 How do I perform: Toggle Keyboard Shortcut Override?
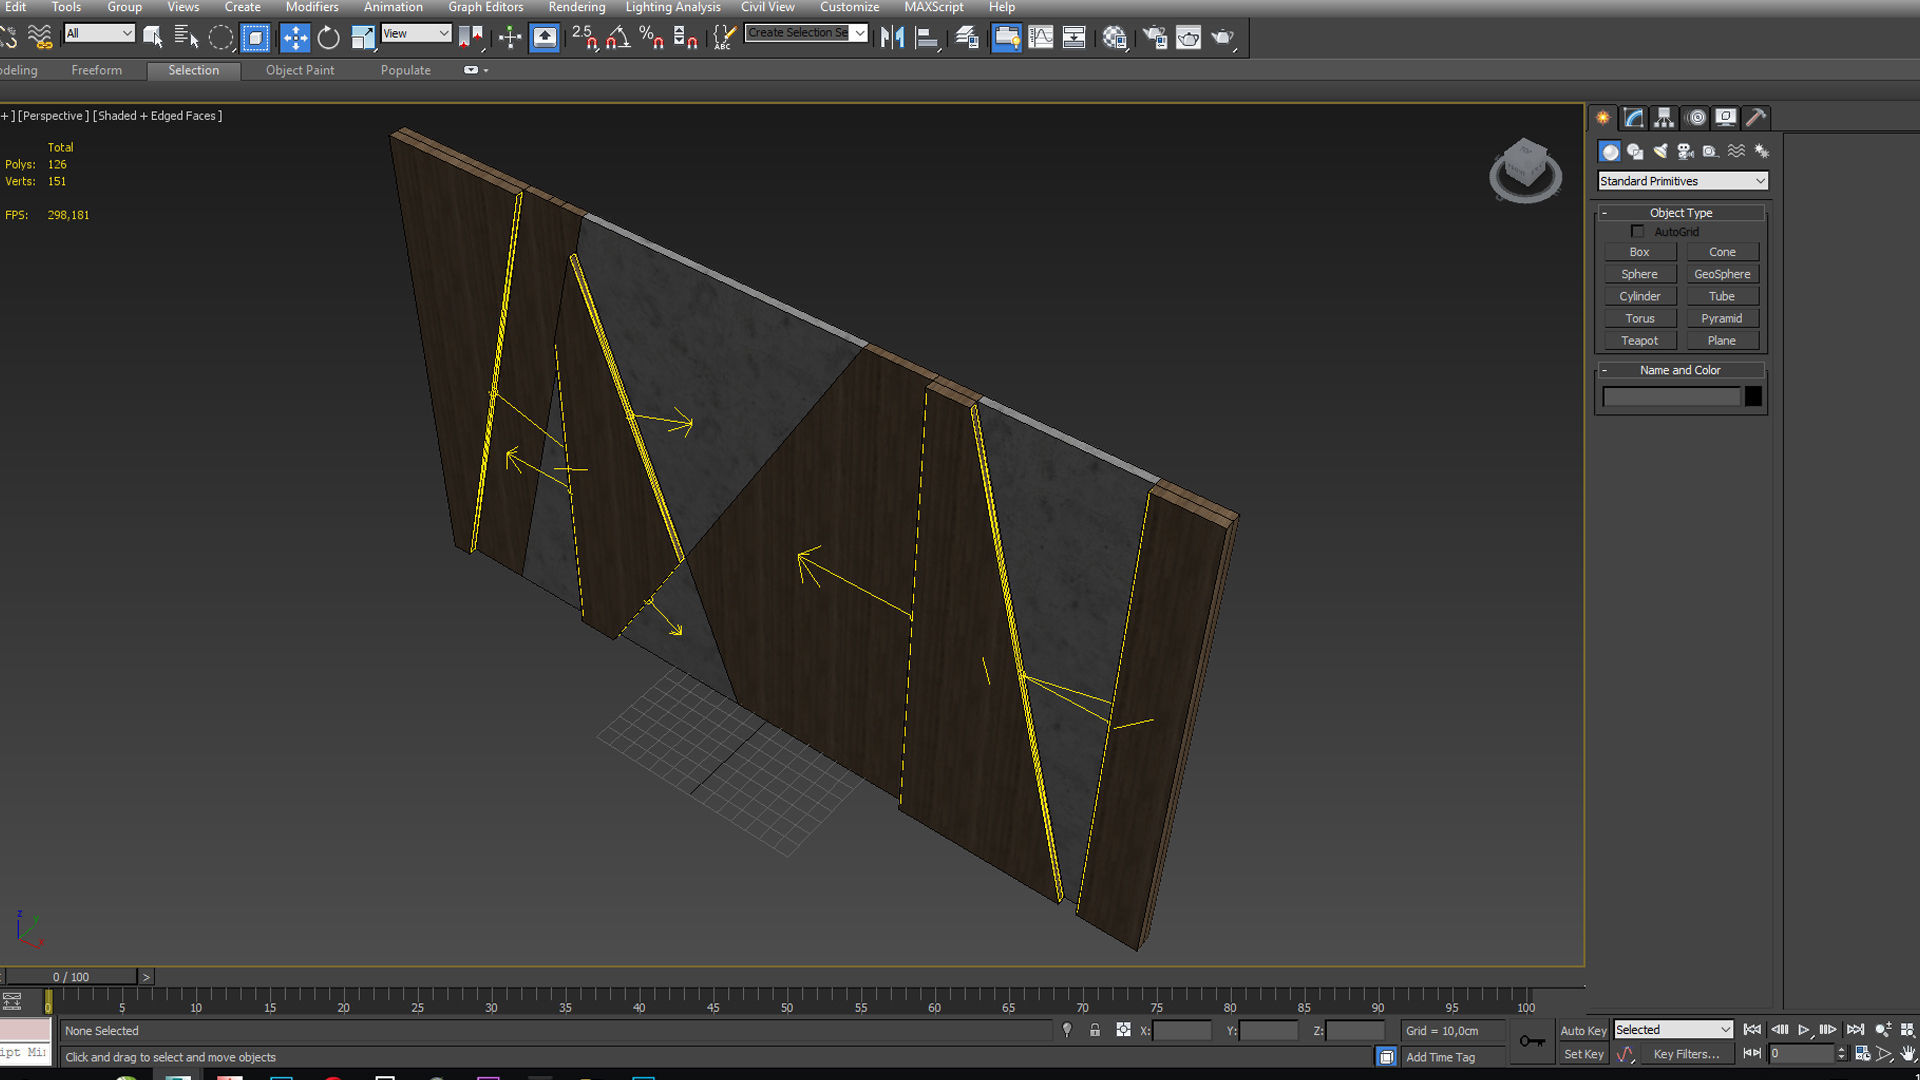point(545,38)
